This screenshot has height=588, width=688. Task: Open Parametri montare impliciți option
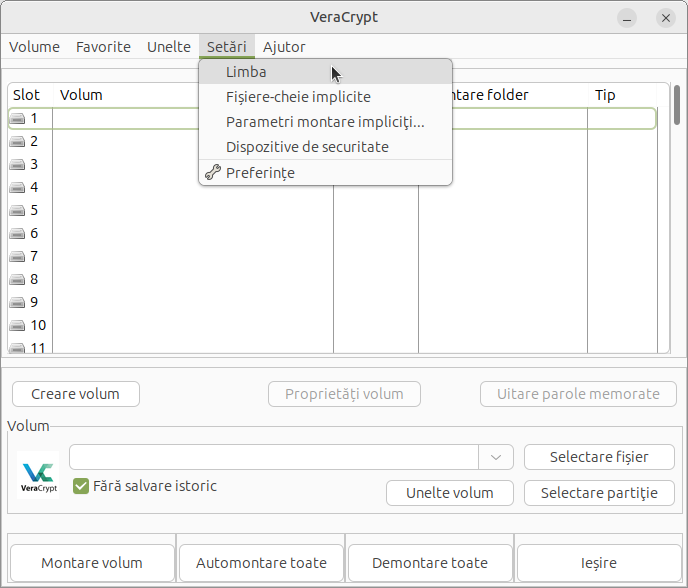coord(325,122)
